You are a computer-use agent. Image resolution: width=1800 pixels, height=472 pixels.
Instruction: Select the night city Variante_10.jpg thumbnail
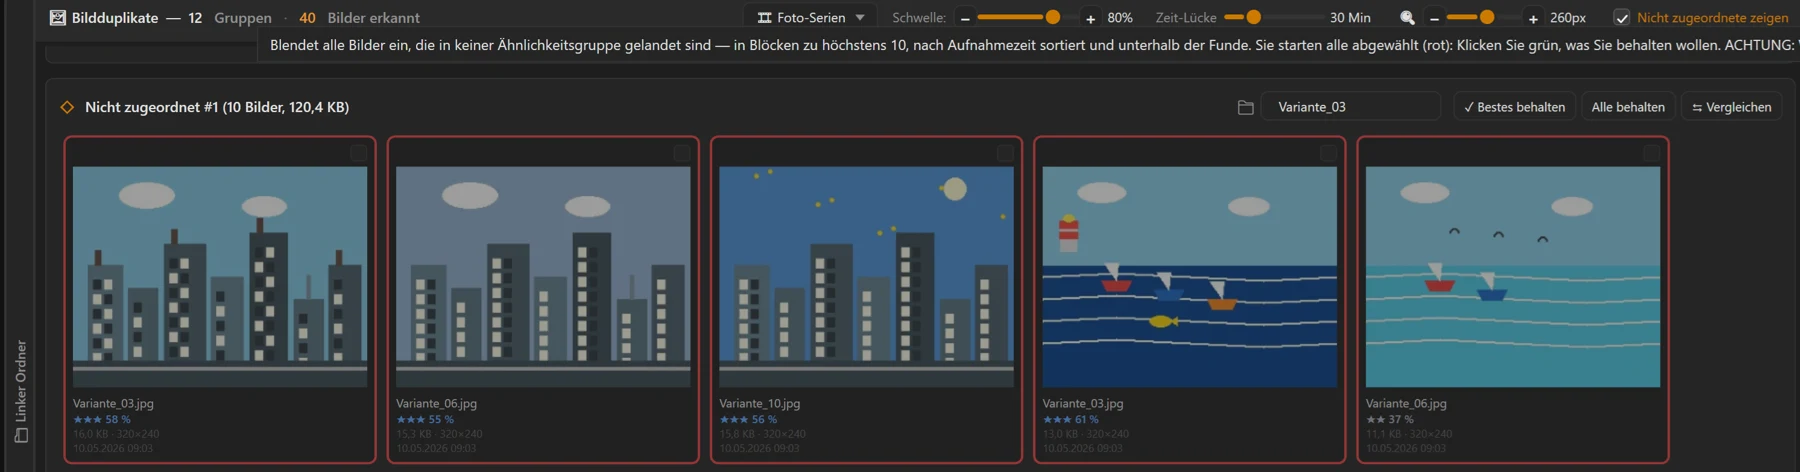click(866, 277)
